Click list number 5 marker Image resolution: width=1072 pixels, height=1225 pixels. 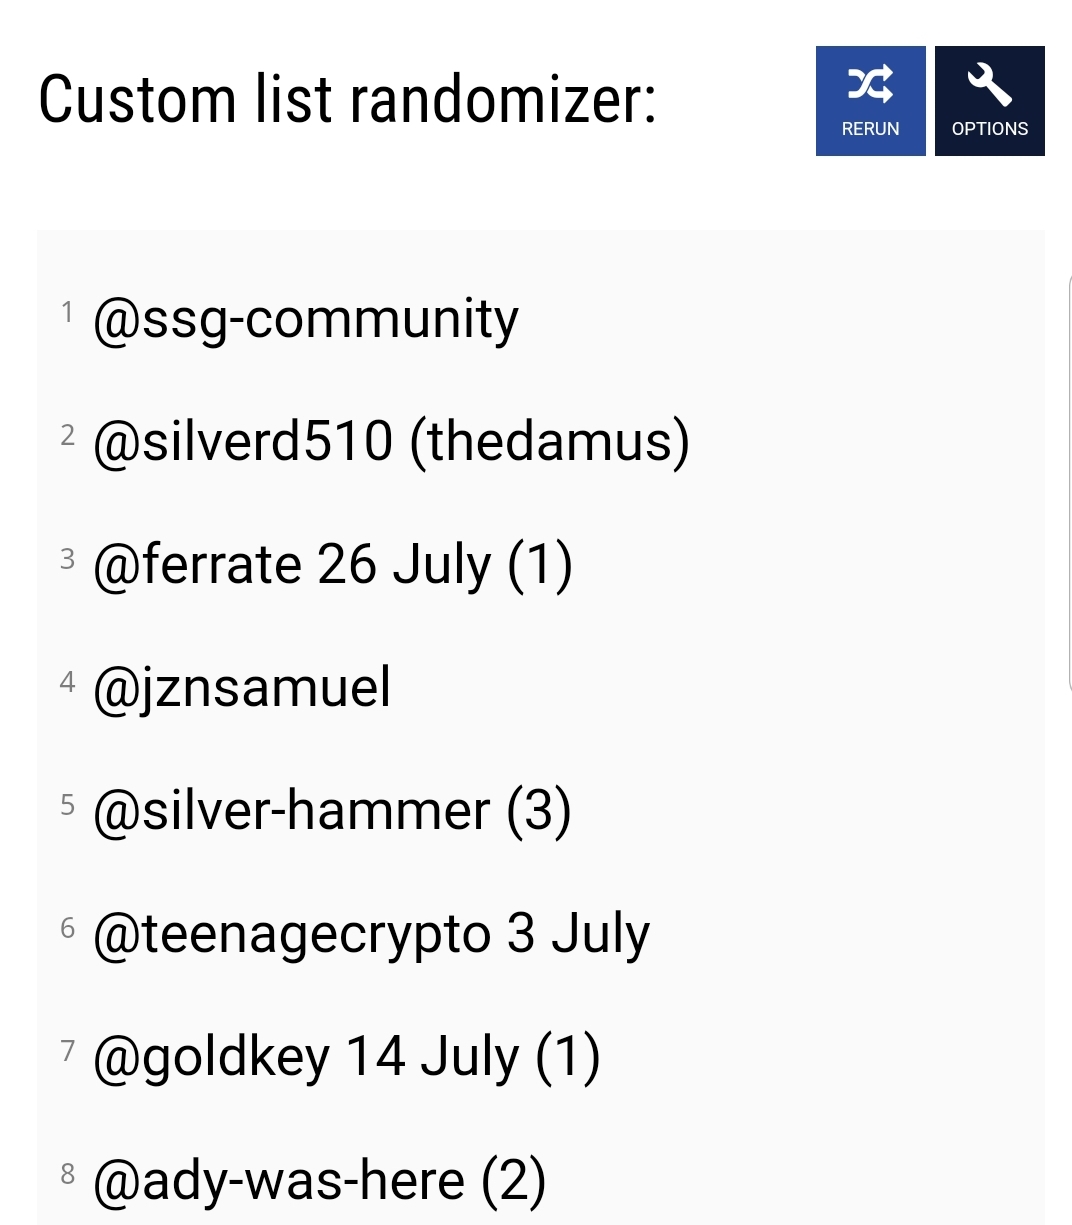click(67, 804)
